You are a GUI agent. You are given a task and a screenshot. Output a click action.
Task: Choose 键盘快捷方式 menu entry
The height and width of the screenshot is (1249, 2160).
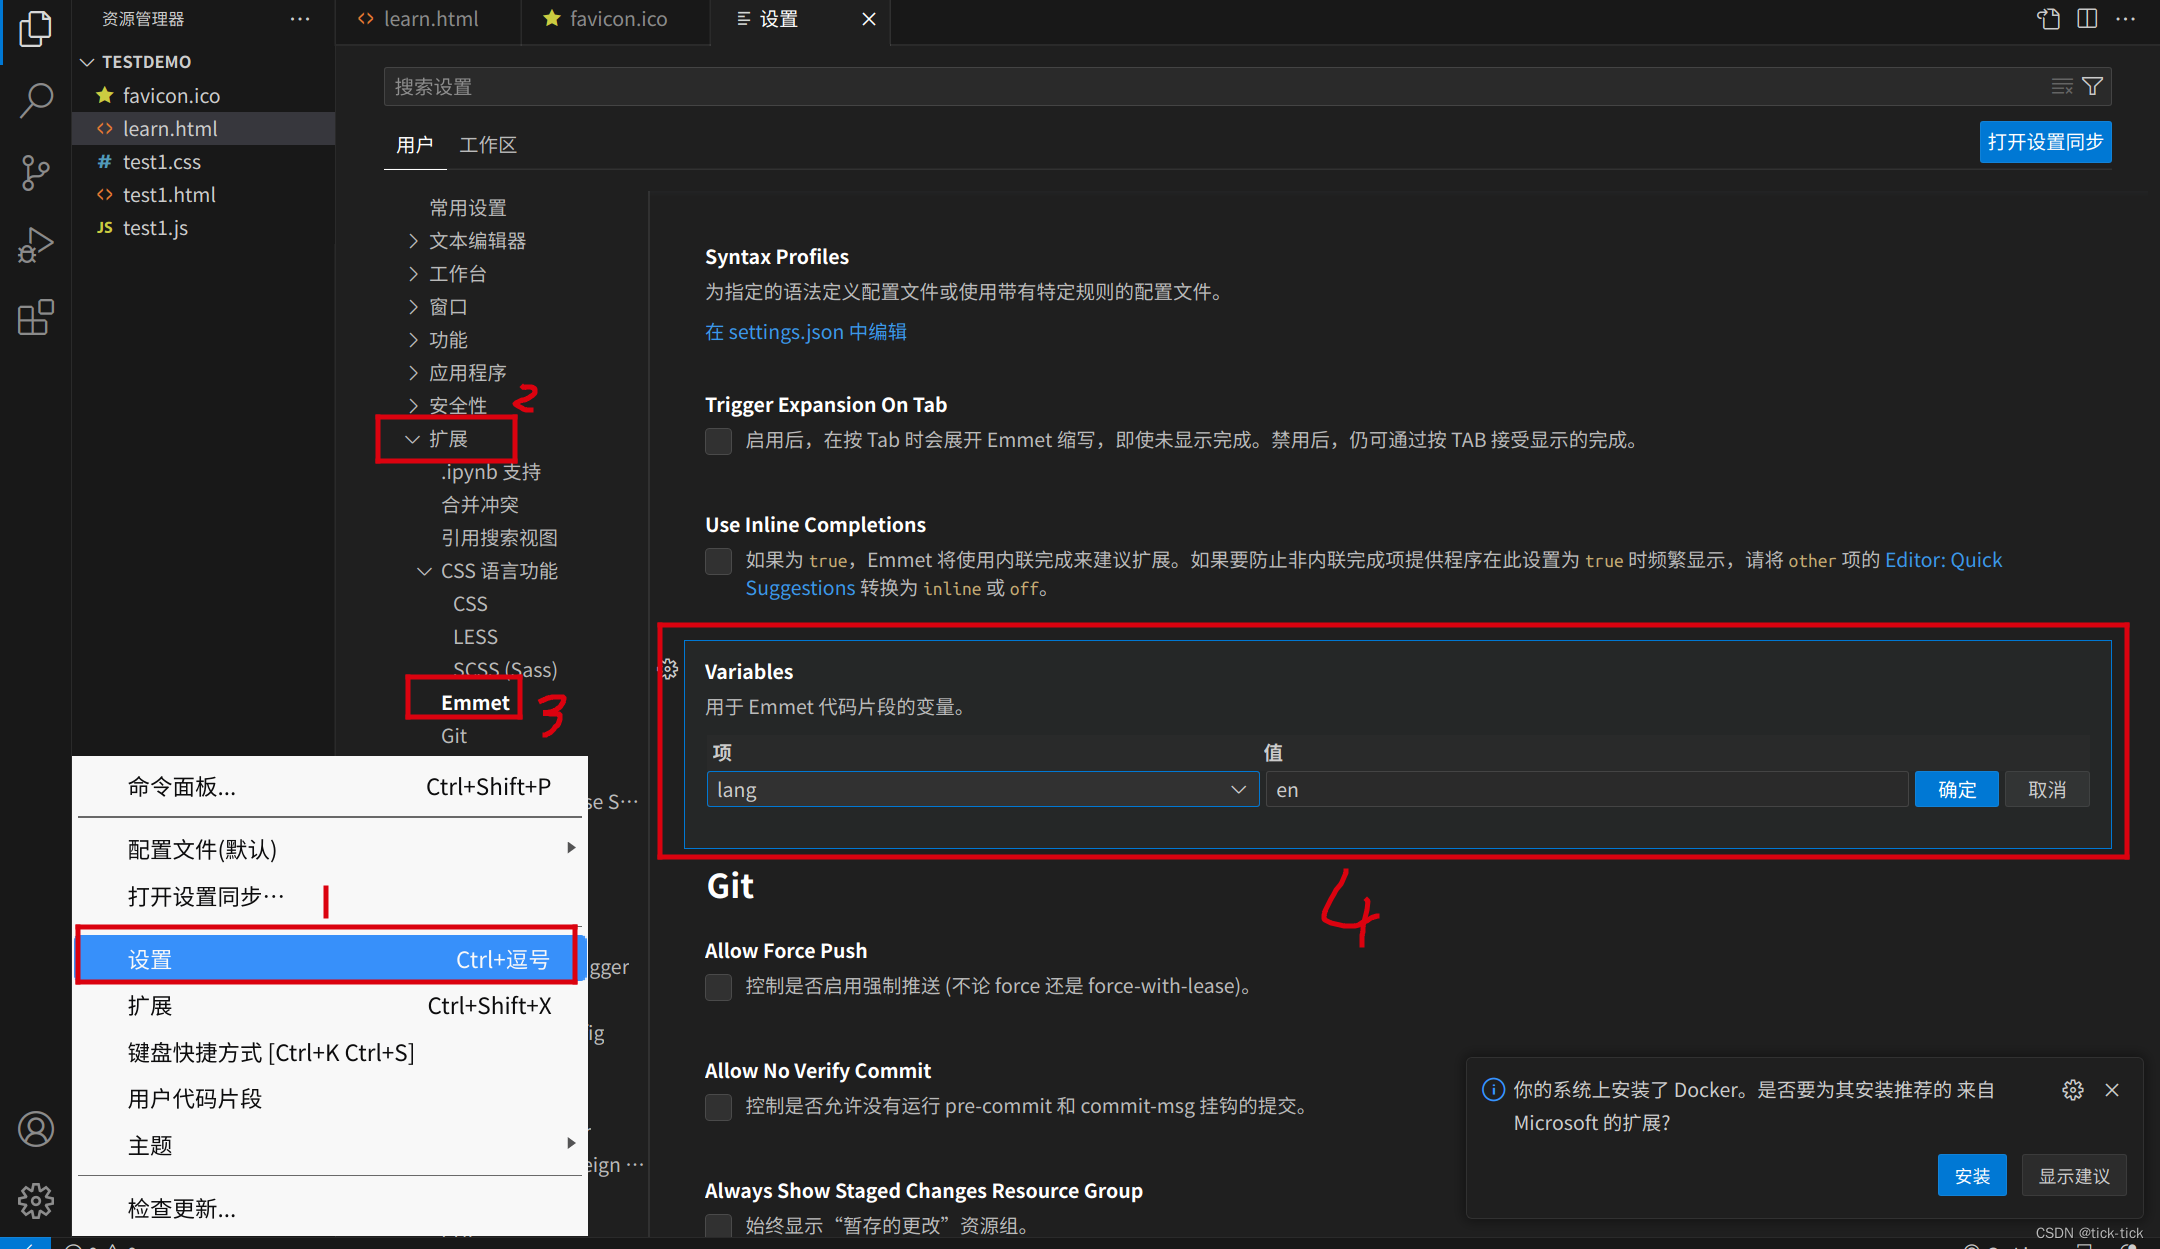(x=330, y=1053)
